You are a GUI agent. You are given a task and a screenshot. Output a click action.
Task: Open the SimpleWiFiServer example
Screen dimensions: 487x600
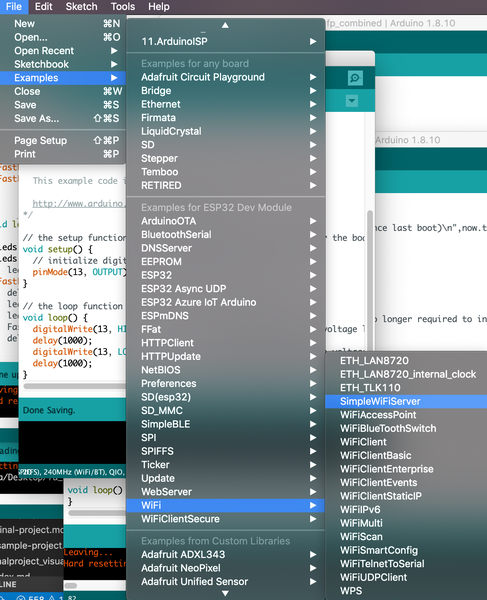click(x=406, y=401)
